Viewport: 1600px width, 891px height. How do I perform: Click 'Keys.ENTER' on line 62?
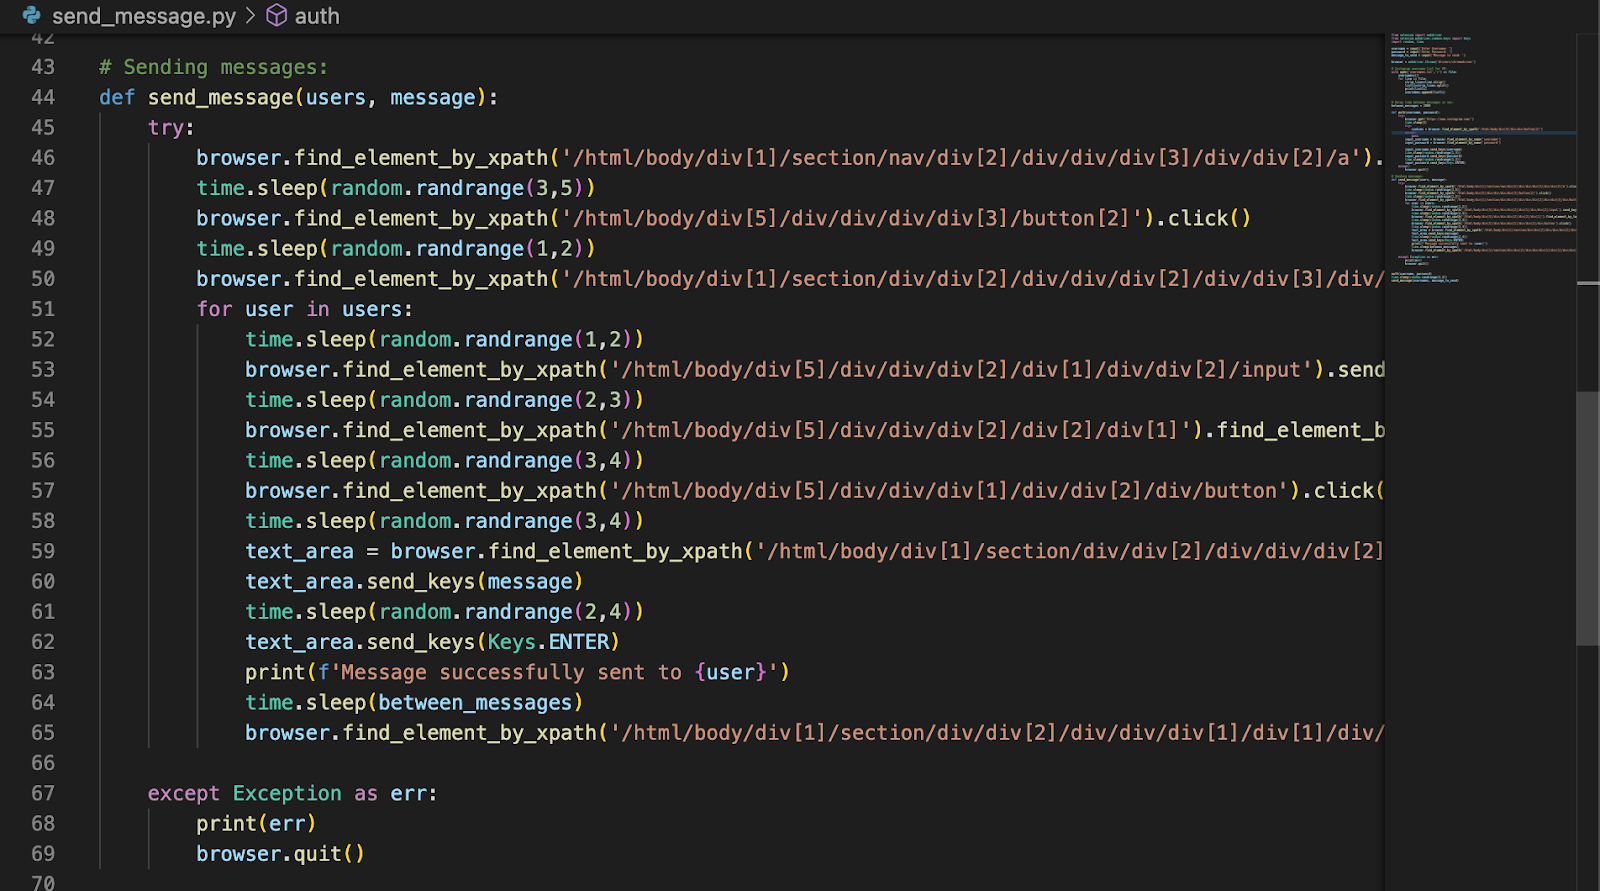tap(548, 642)
